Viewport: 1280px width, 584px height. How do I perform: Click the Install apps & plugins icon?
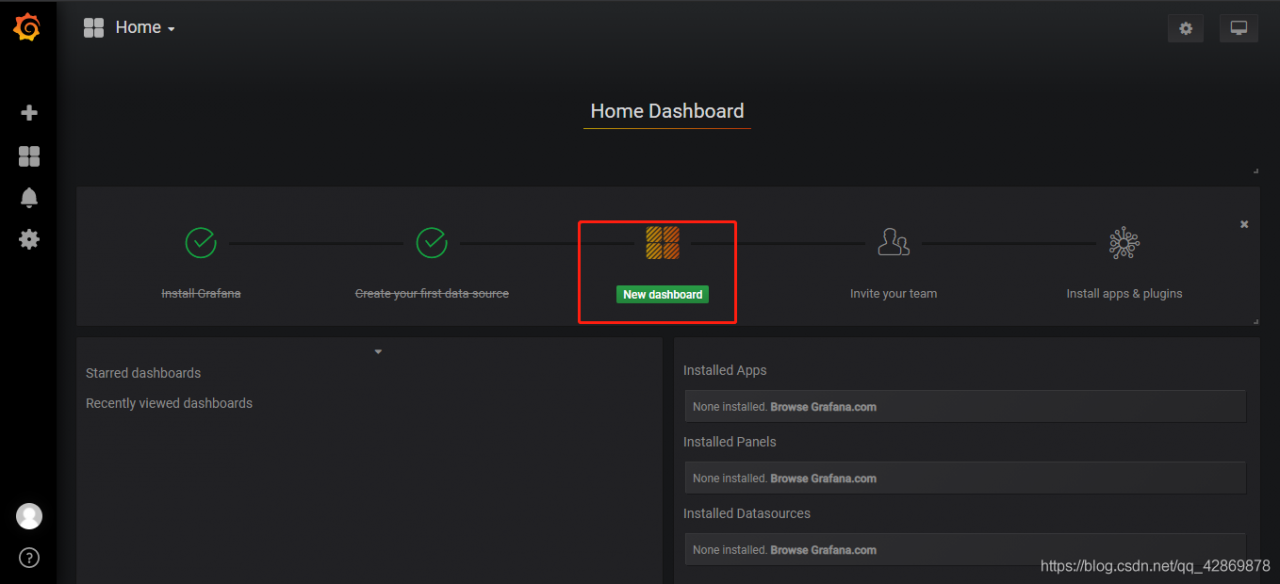(1124, 243)
